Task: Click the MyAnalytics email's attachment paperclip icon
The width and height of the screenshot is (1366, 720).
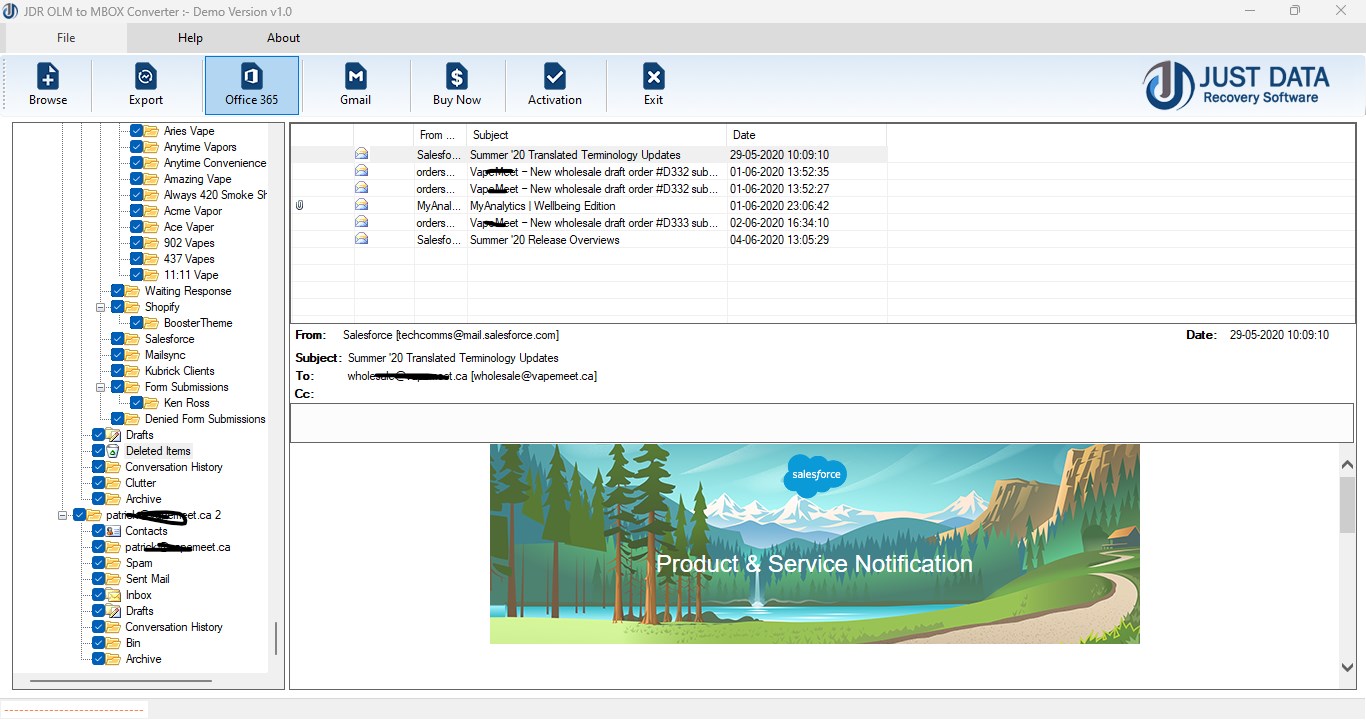Action: tap(300, 206)
